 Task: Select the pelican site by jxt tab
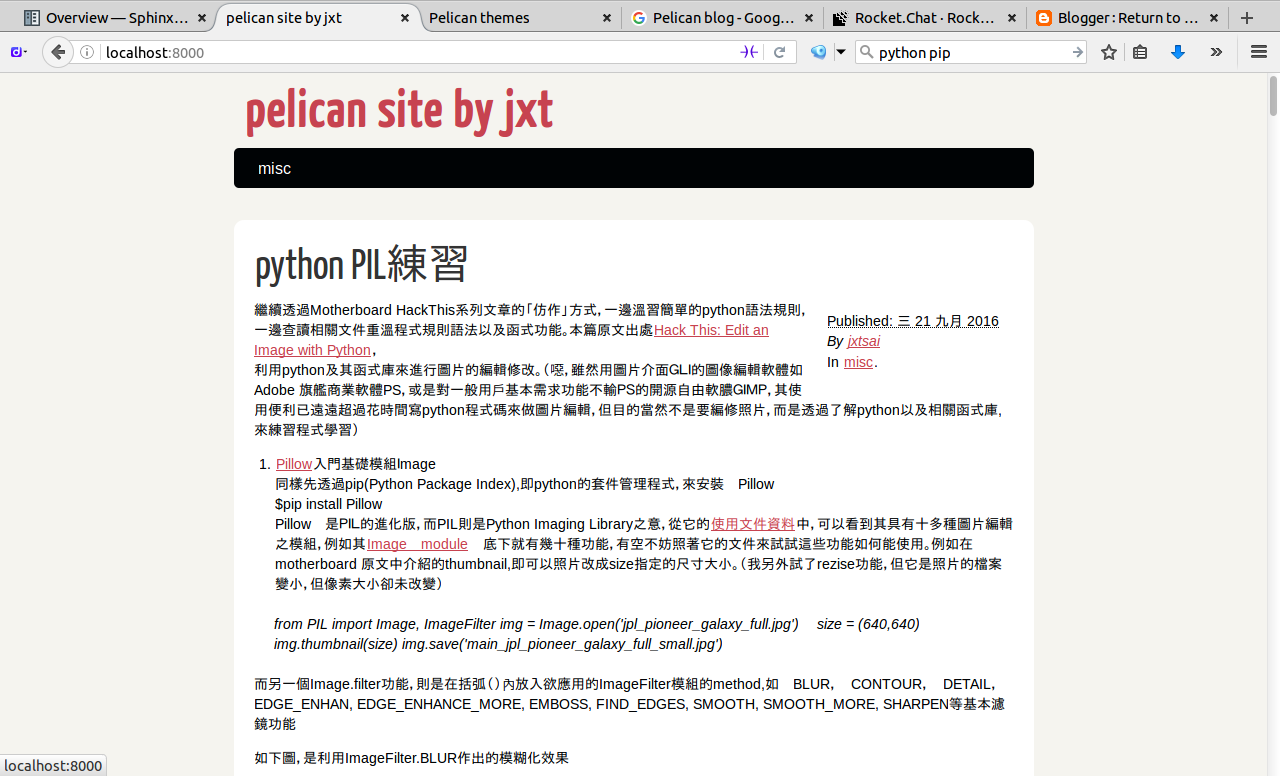tap(318, 17)
